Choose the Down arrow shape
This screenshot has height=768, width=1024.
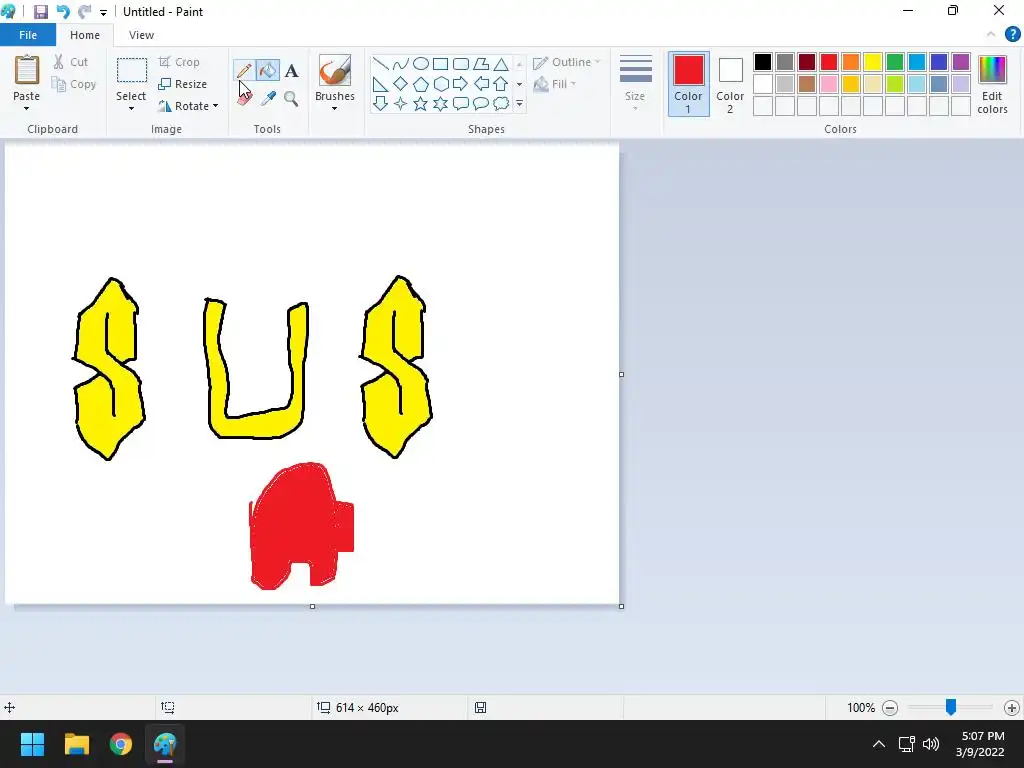(x=381, y=103)
